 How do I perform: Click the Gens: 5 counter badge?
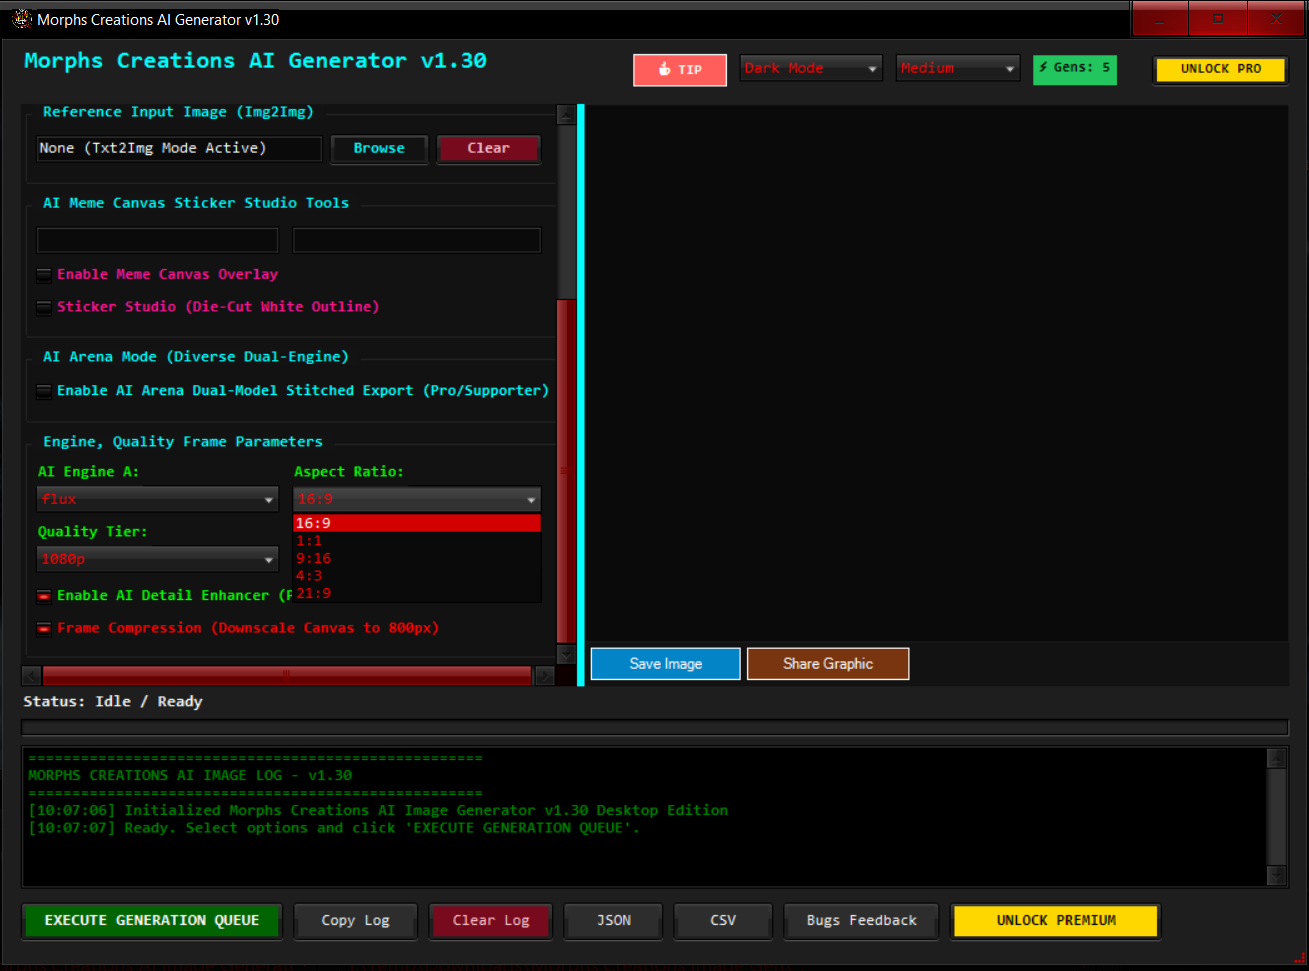click(1075, 69)
